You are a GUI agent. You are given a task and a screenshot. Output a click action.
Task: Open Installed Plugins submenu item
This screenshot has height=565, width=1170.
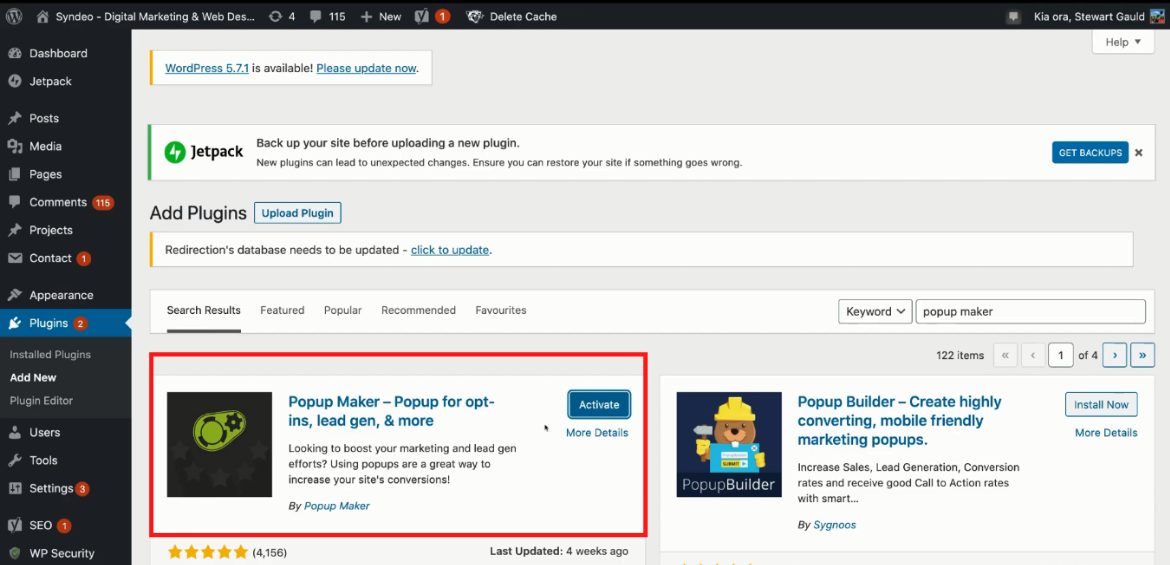coord(50,355)
